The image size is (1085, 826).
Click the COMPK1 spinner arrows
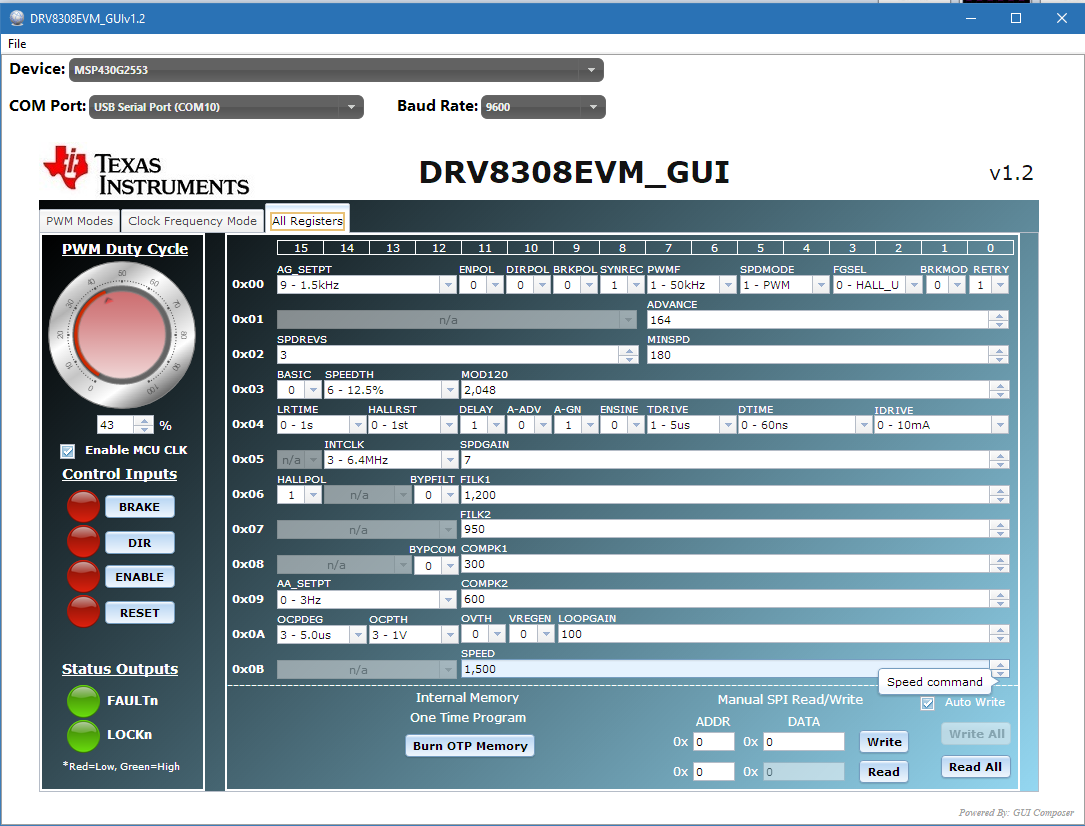999,565
